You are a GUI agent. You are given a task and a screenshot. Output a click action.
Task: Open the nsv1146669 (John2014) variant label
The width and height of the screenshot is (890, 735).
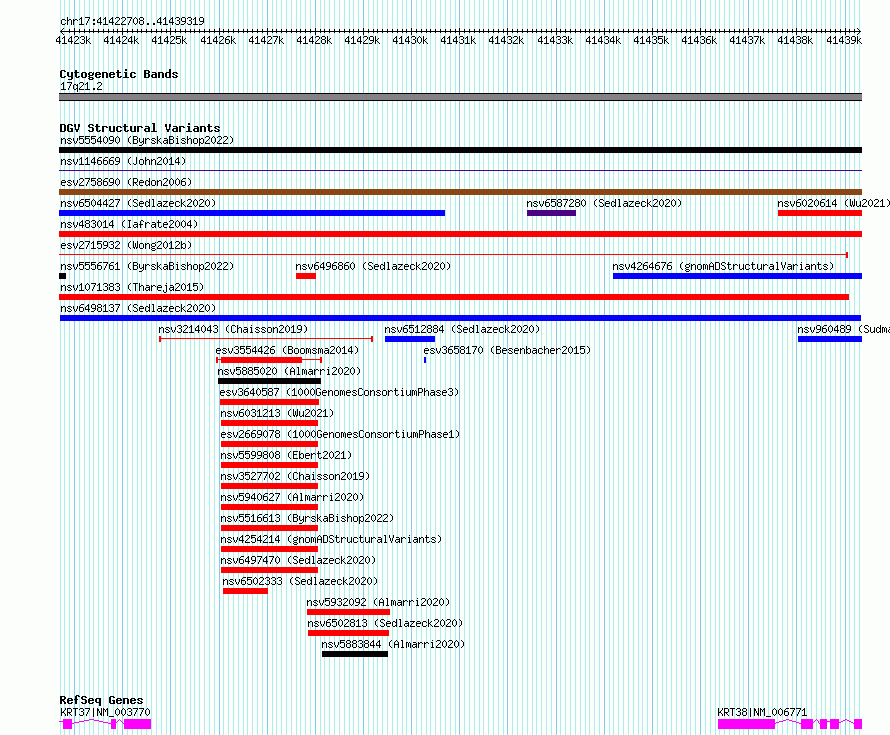point(123,161)
